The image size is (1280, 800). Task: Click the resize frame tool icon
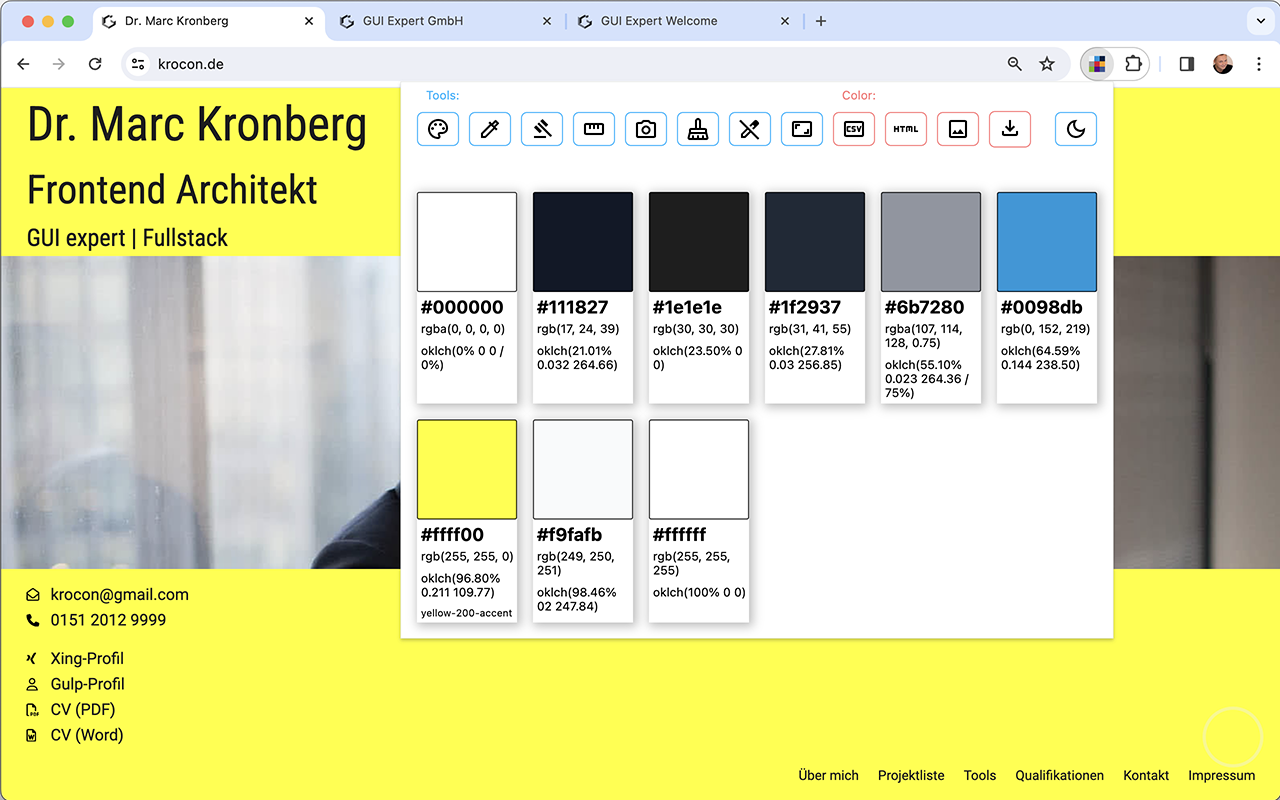(x=802, y=128)
